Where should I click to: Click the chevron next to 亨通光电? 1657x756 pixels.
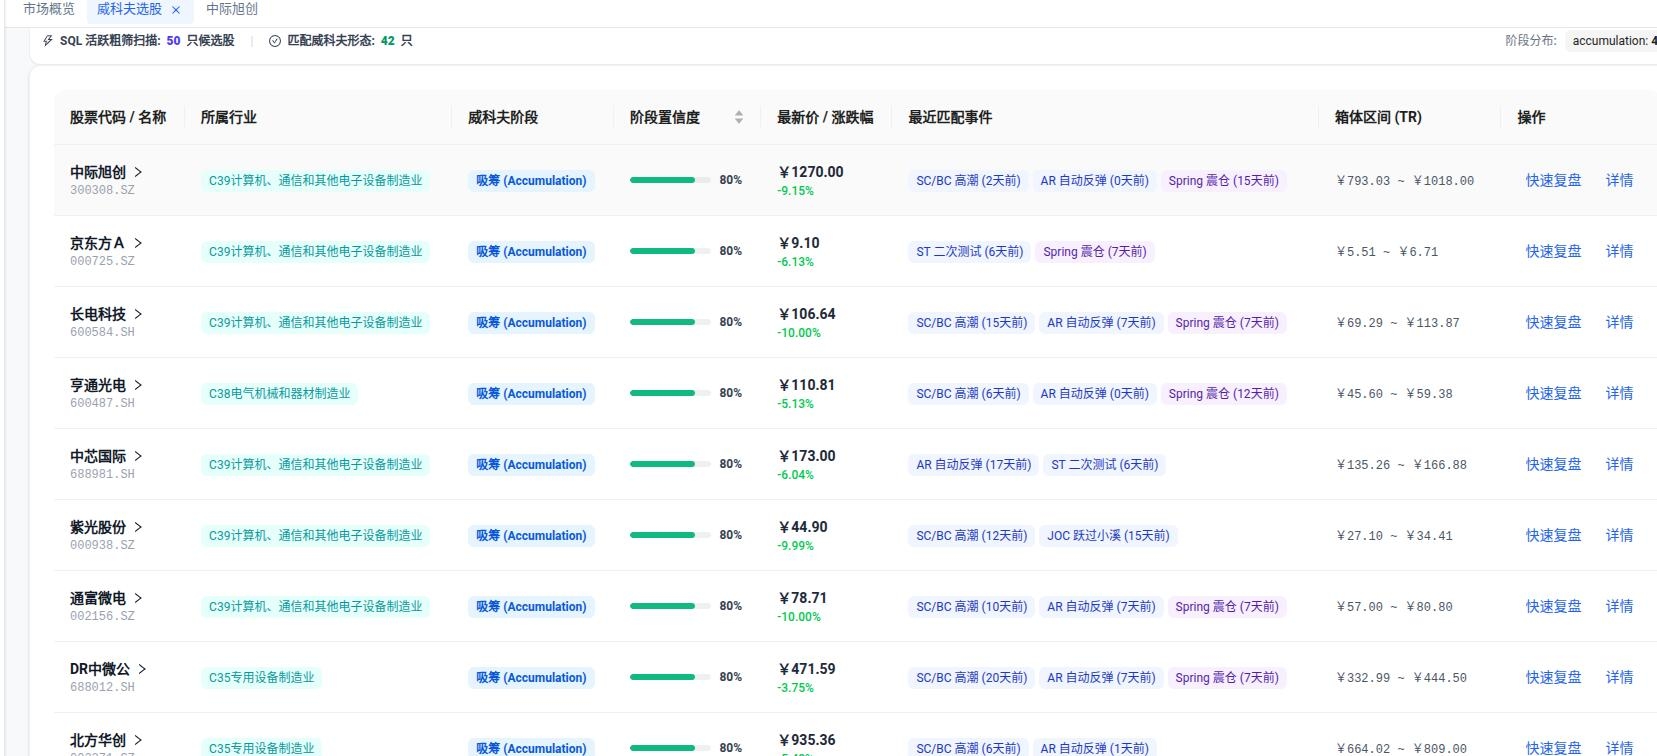coord(138,385)
